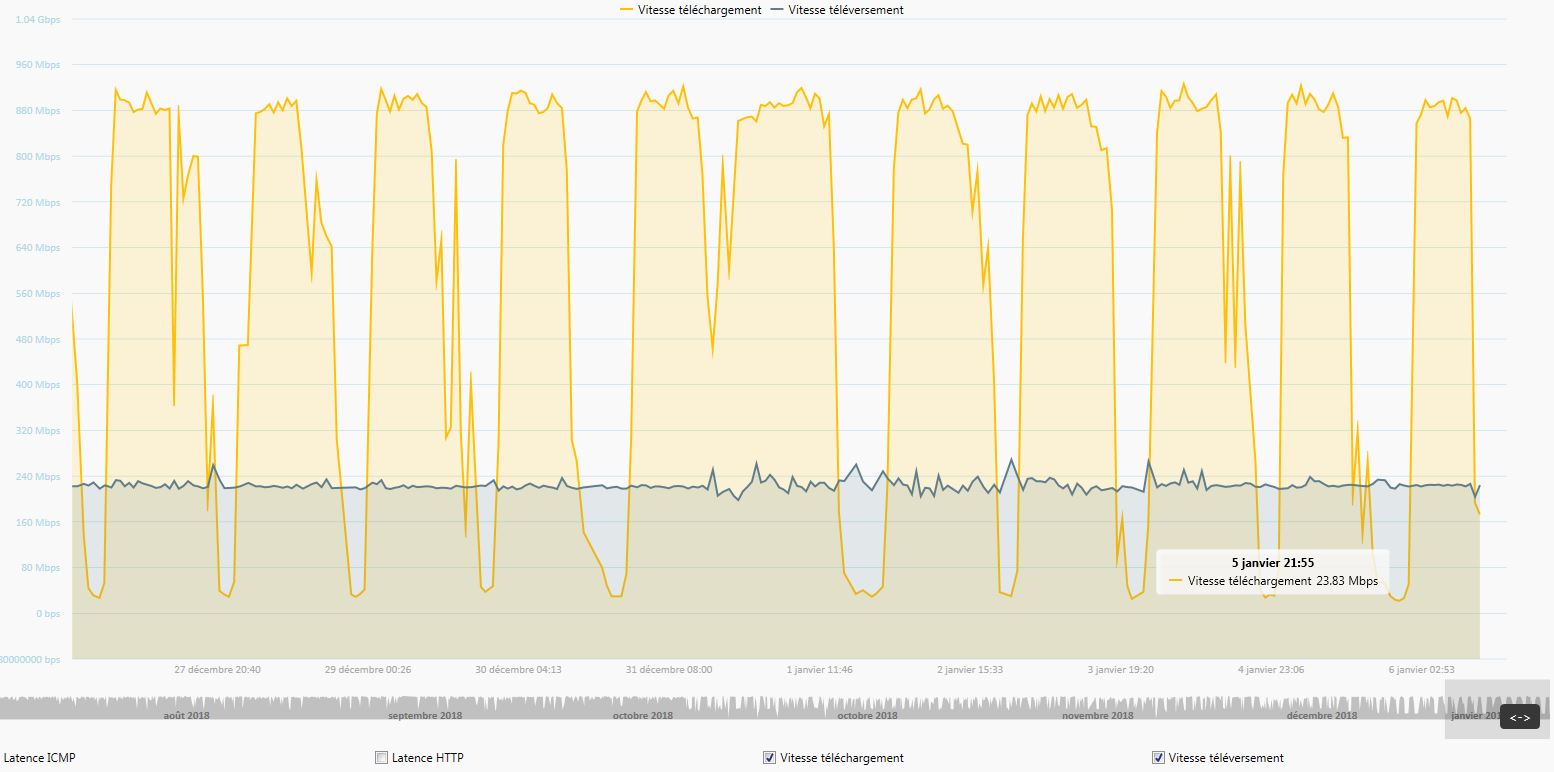
Task: Jump to novembre 2018 in the navigator
Action: tap(1097, 715)
